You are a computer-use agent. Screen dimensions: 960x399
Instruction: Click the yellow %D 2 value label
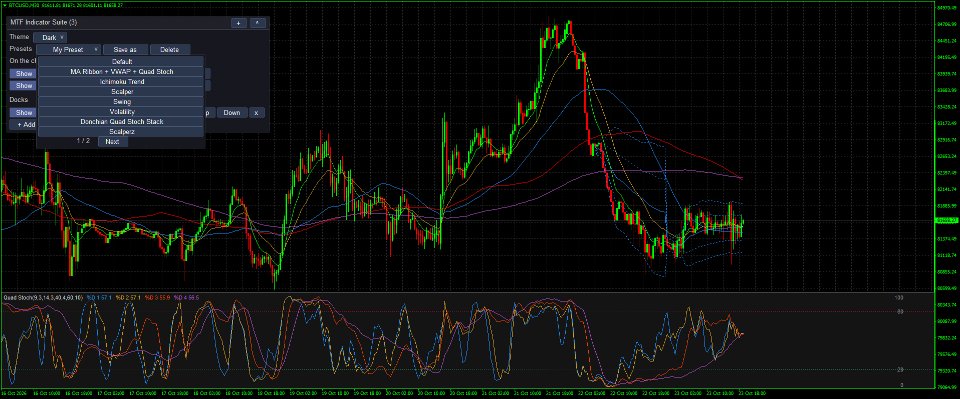click(129, 297)
